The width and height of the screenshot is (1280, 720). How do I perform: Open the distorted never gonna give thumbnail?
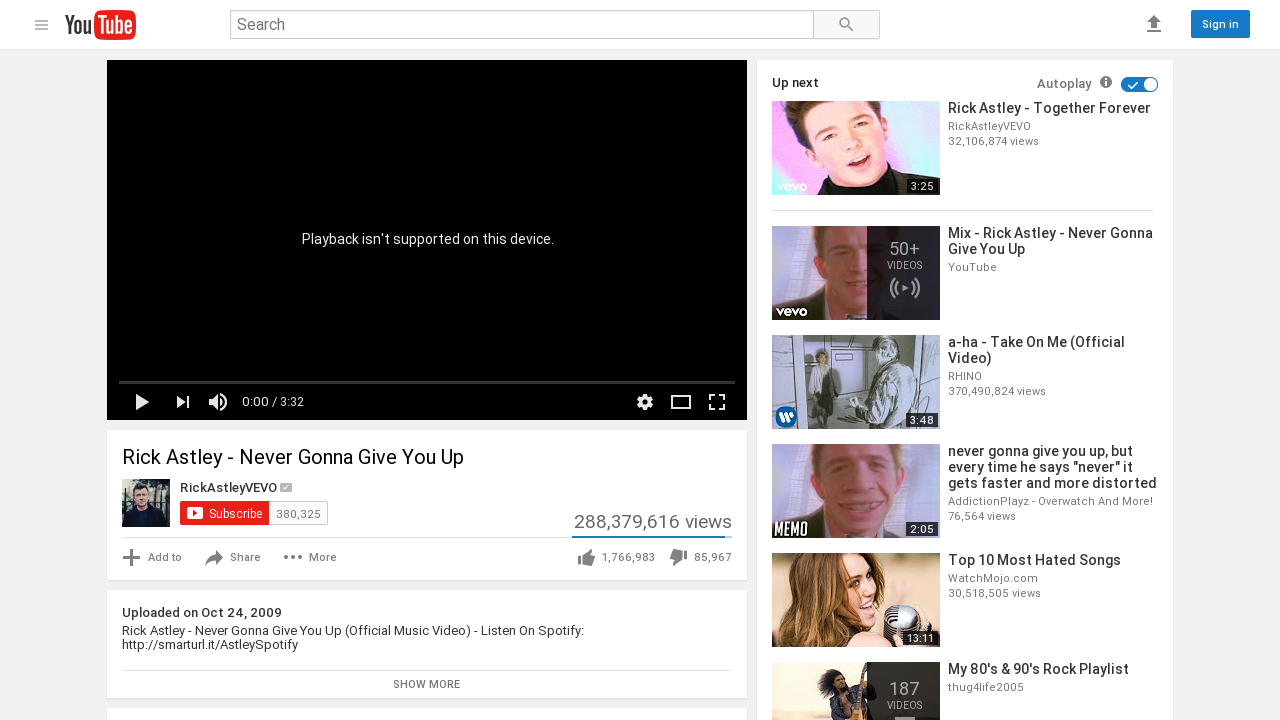pos(856,491)
